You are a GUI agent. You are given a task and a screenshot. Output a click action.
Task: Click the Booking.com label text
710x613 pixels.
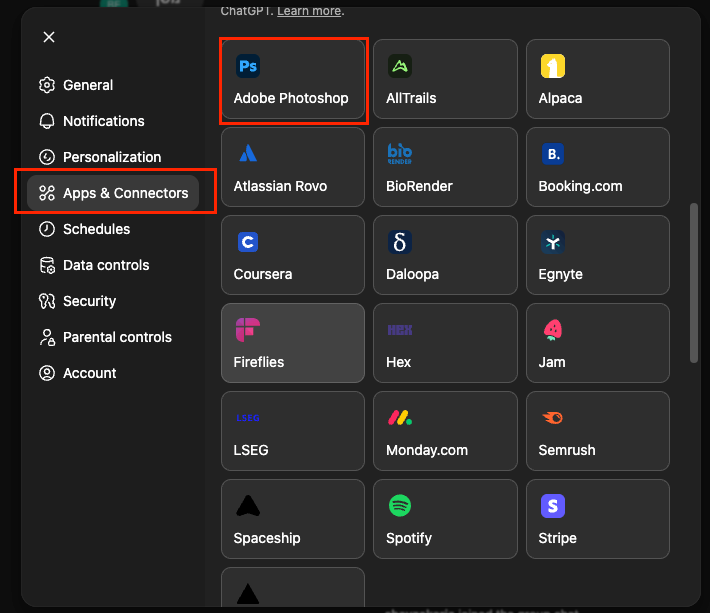580,186
